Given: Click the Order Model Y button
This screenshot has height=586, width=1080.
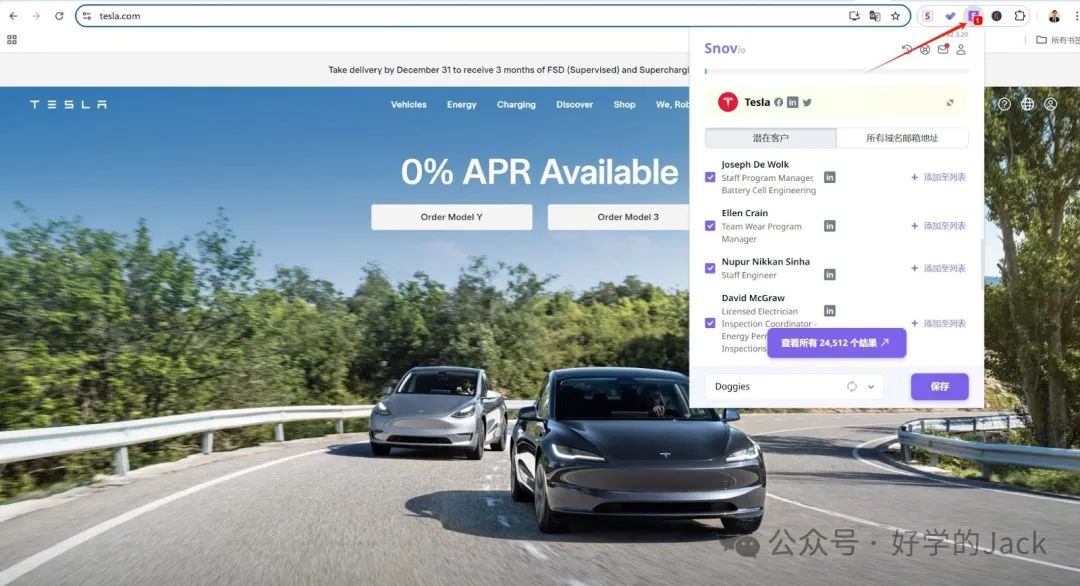Looking at the screenshot, I should tap(452, 217).
